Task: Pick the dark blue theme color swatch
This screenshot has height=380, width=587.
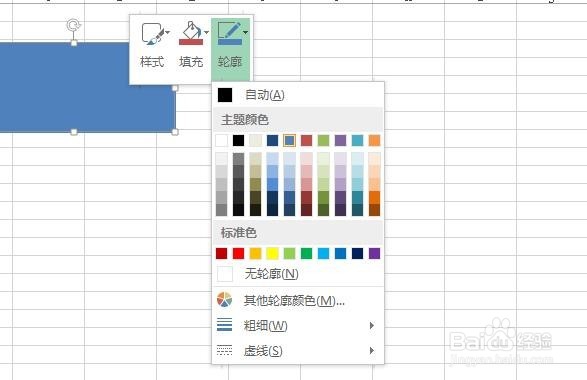Action: tap(273, 140)
